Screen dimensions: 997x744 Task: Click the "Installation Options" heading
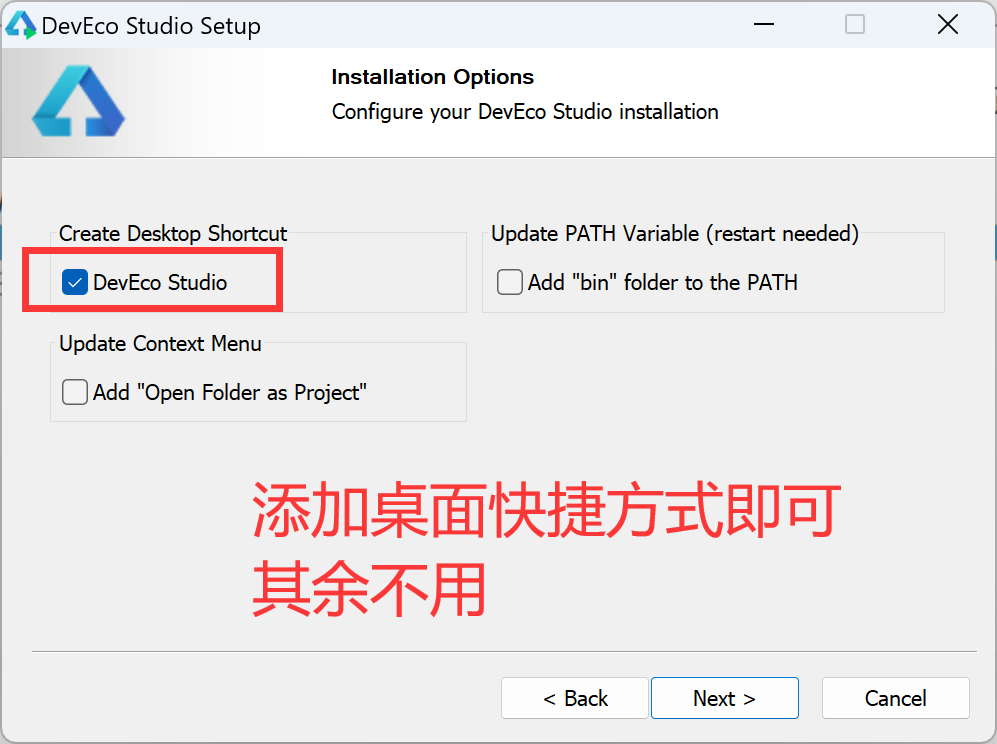[x=432, y=77]
